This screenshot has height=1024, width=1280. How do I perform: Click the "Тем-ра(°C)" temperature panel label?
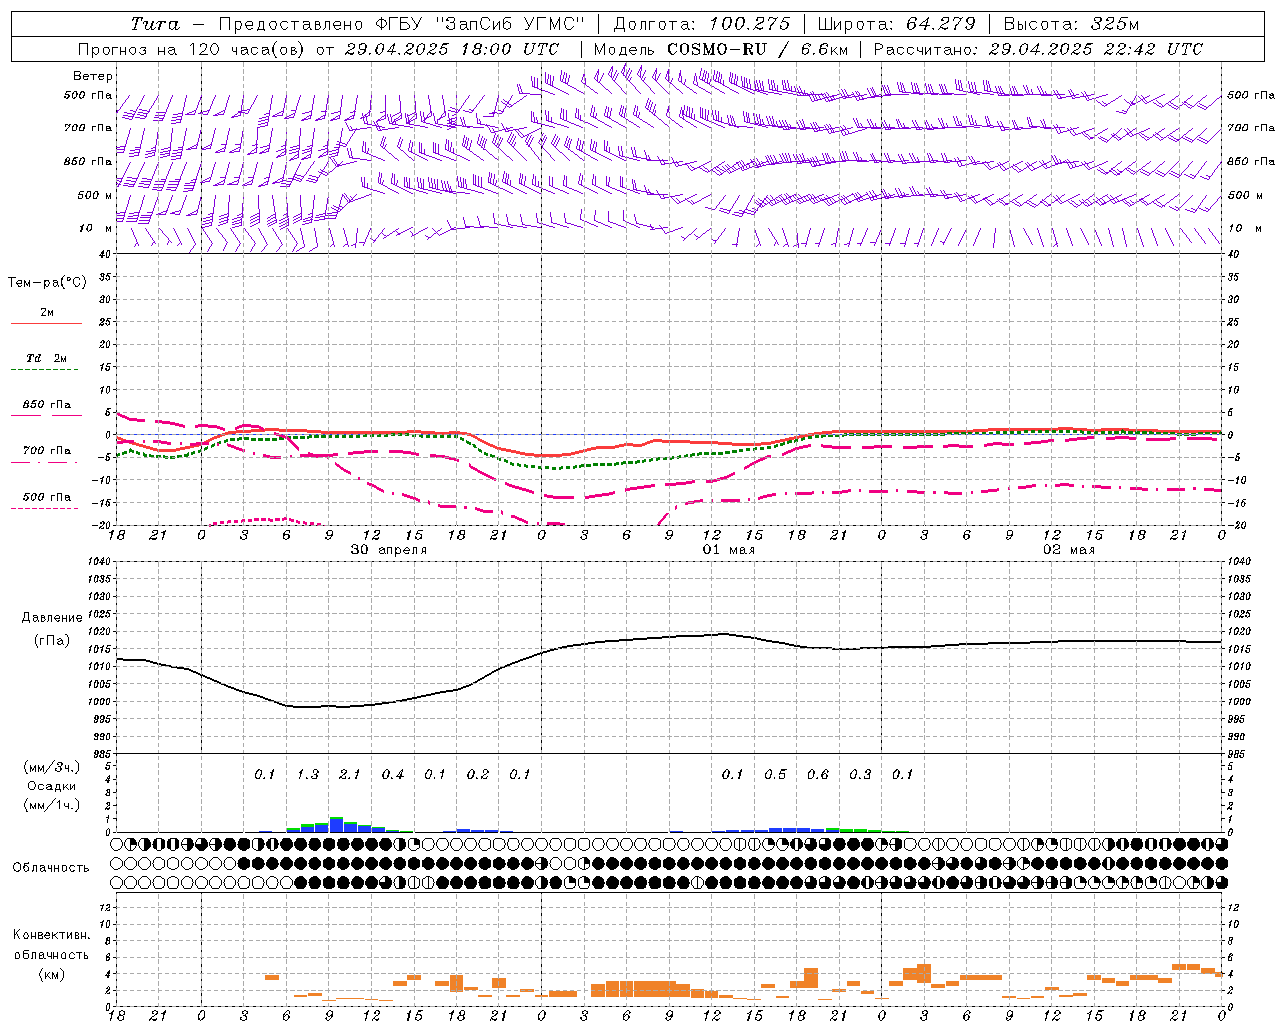pyautogui.click(x=47, y=283)
